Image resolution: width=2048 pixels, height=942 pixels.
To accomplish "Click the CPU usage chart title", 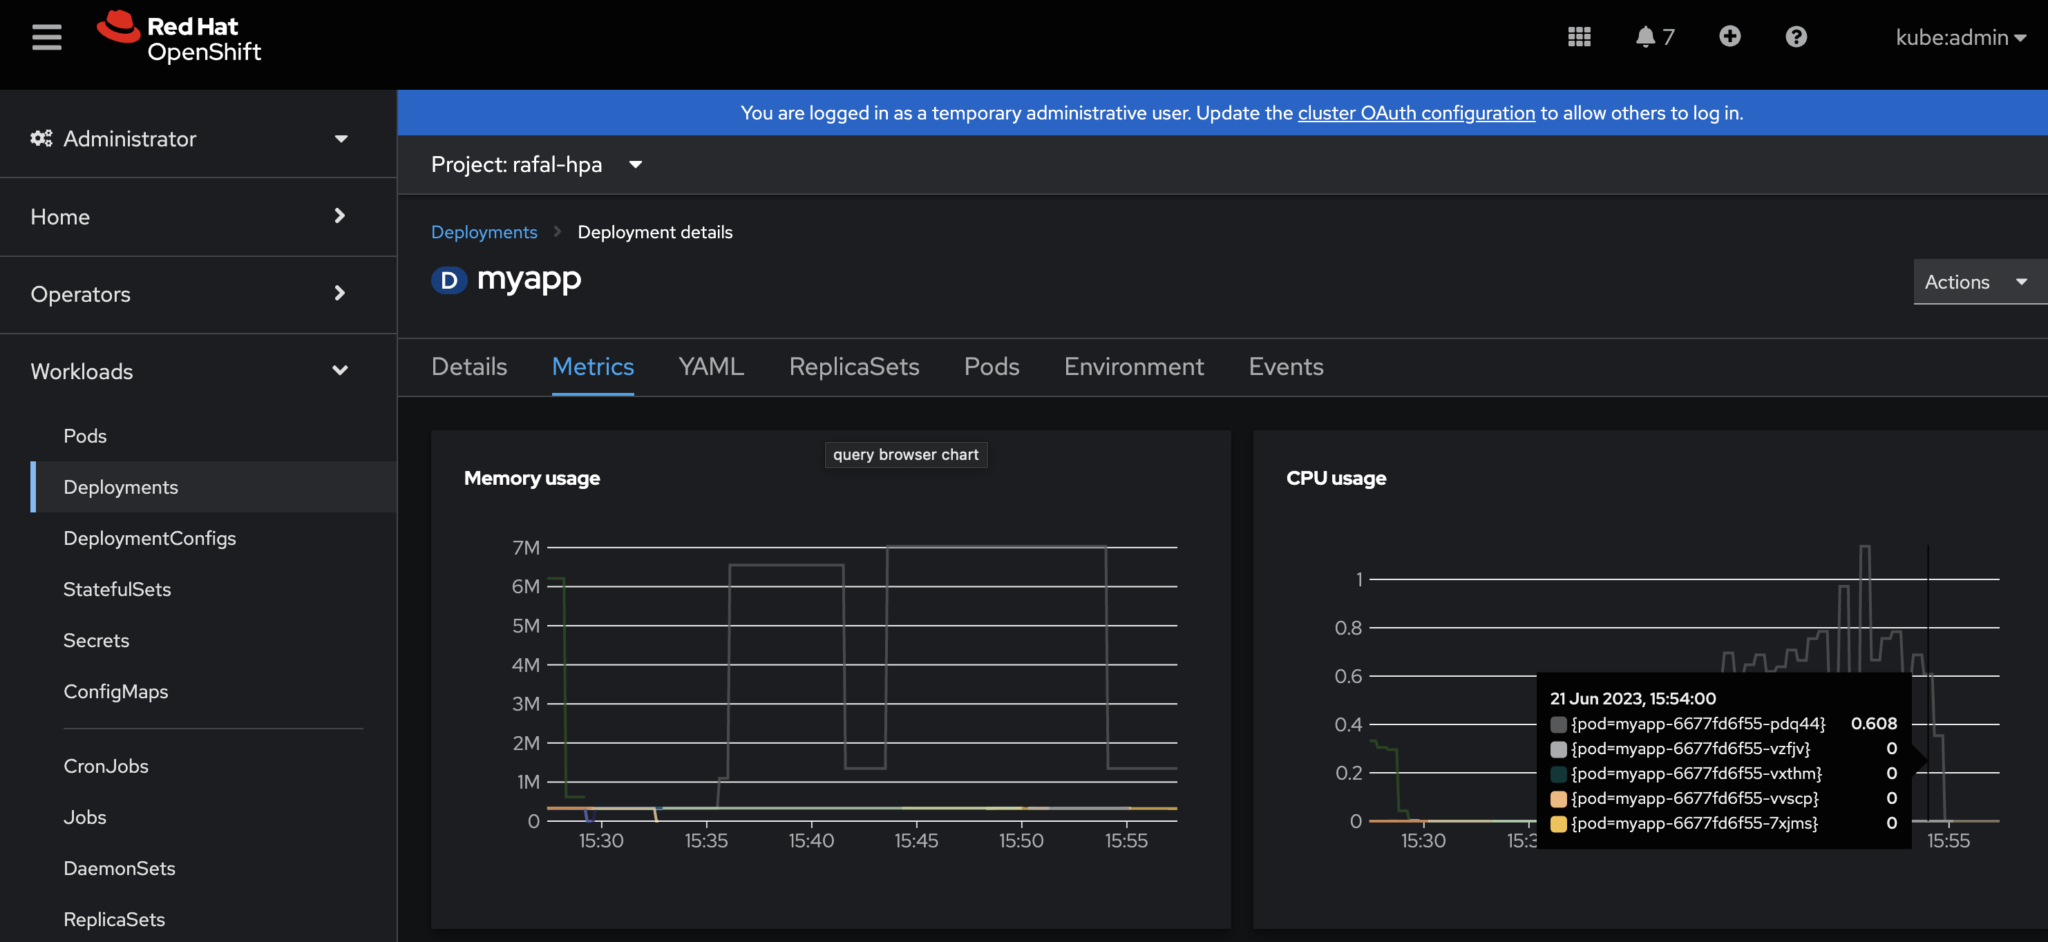I will (1336, 478).
